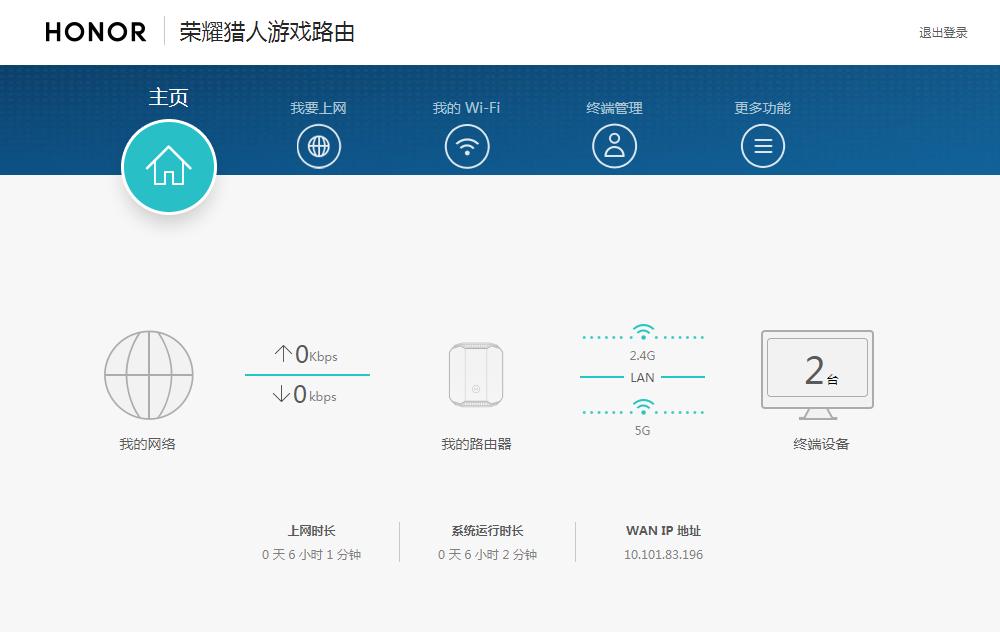This screenshot has height=632, width=1000.
Task: Open the 我要上网 globe icon
Action: (x=318, y=145)
